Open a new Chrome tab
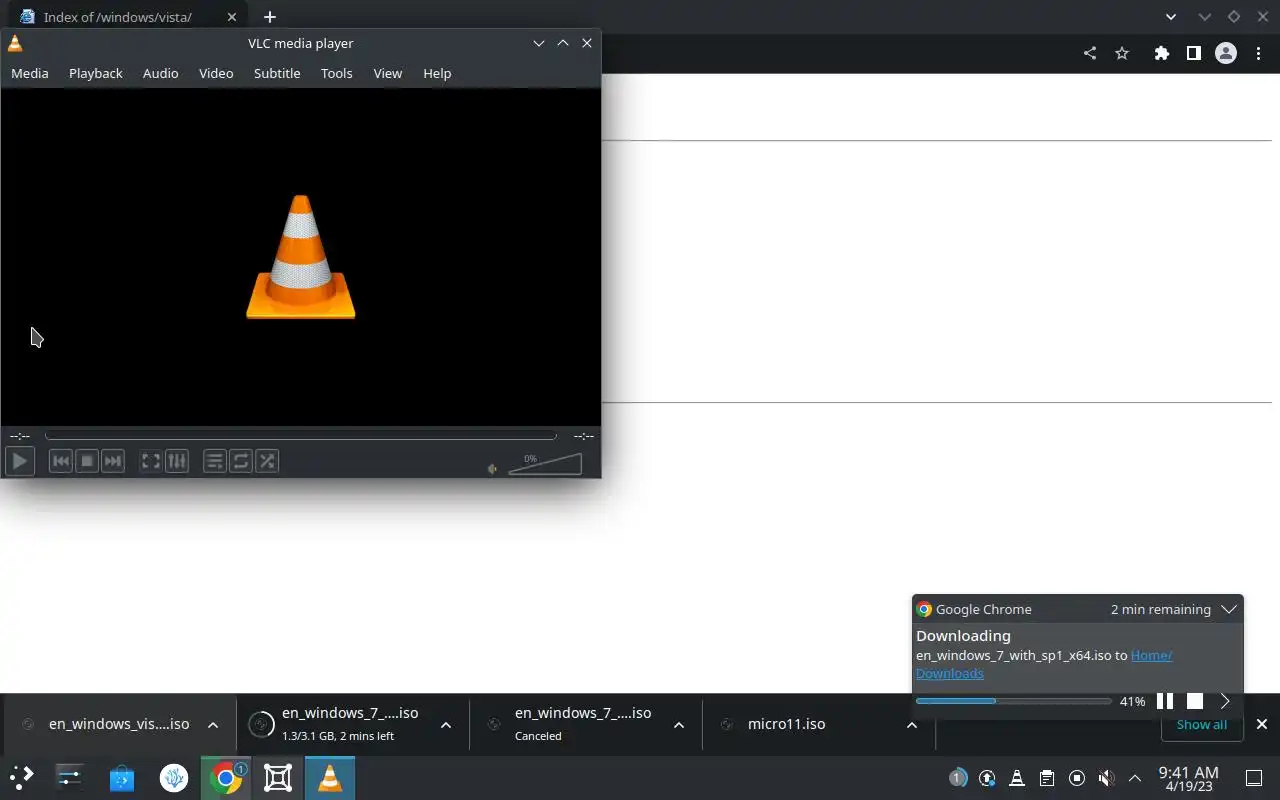Viewport: 1280px width, 800px height. (270, 17)
